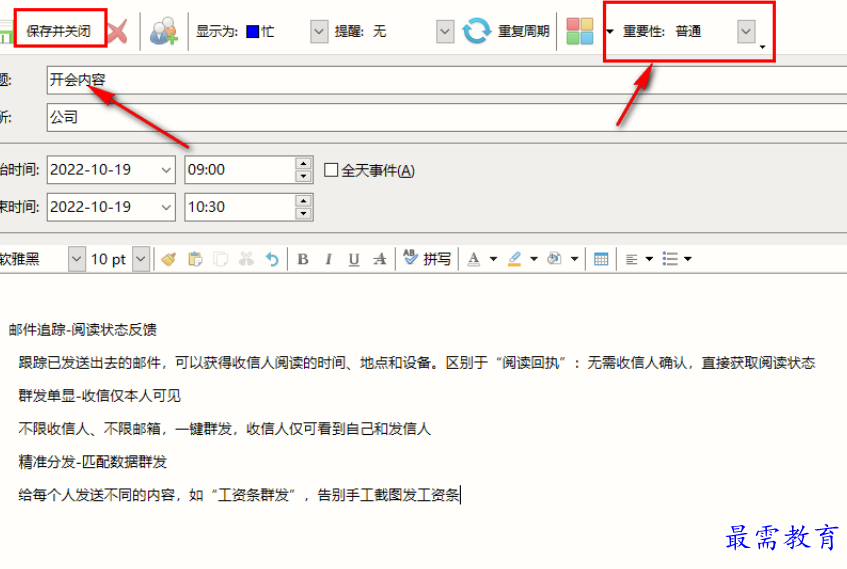Toggle the All day event checkbox
The width and height of the screenshot is (847, 569).
[331, 170]
